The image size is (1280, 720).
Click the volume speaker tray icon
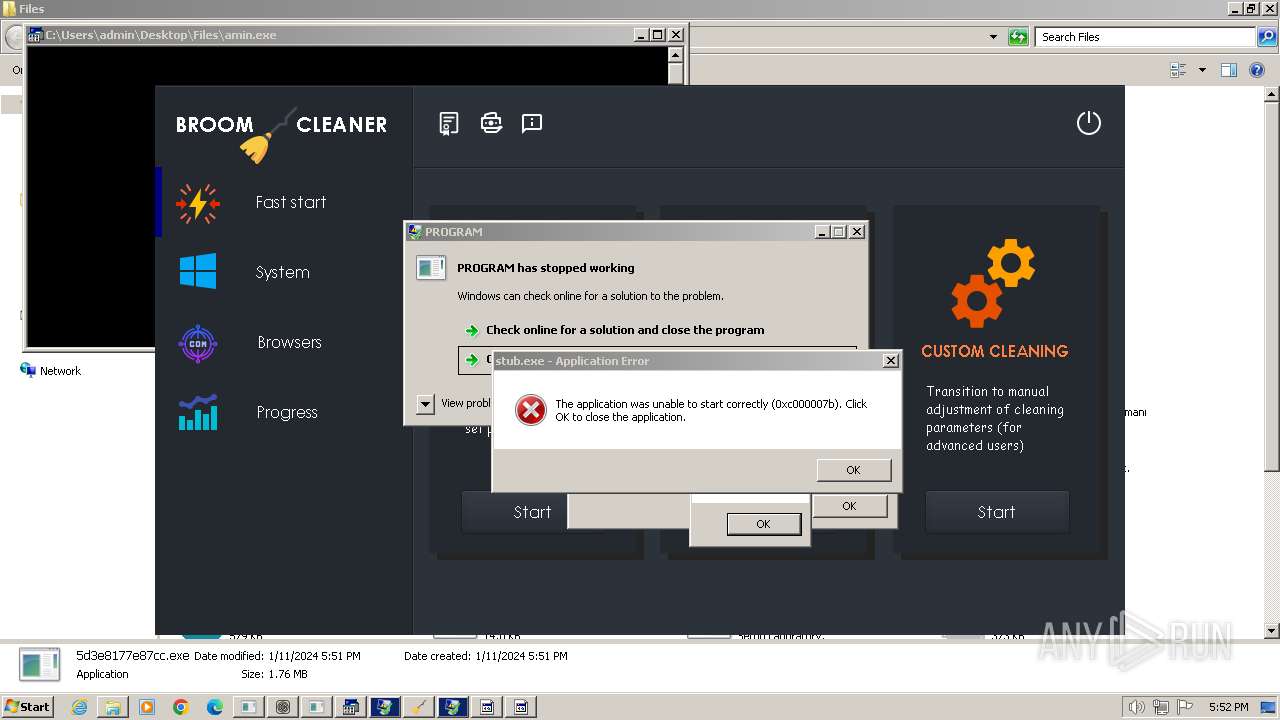pos(1137,707)
